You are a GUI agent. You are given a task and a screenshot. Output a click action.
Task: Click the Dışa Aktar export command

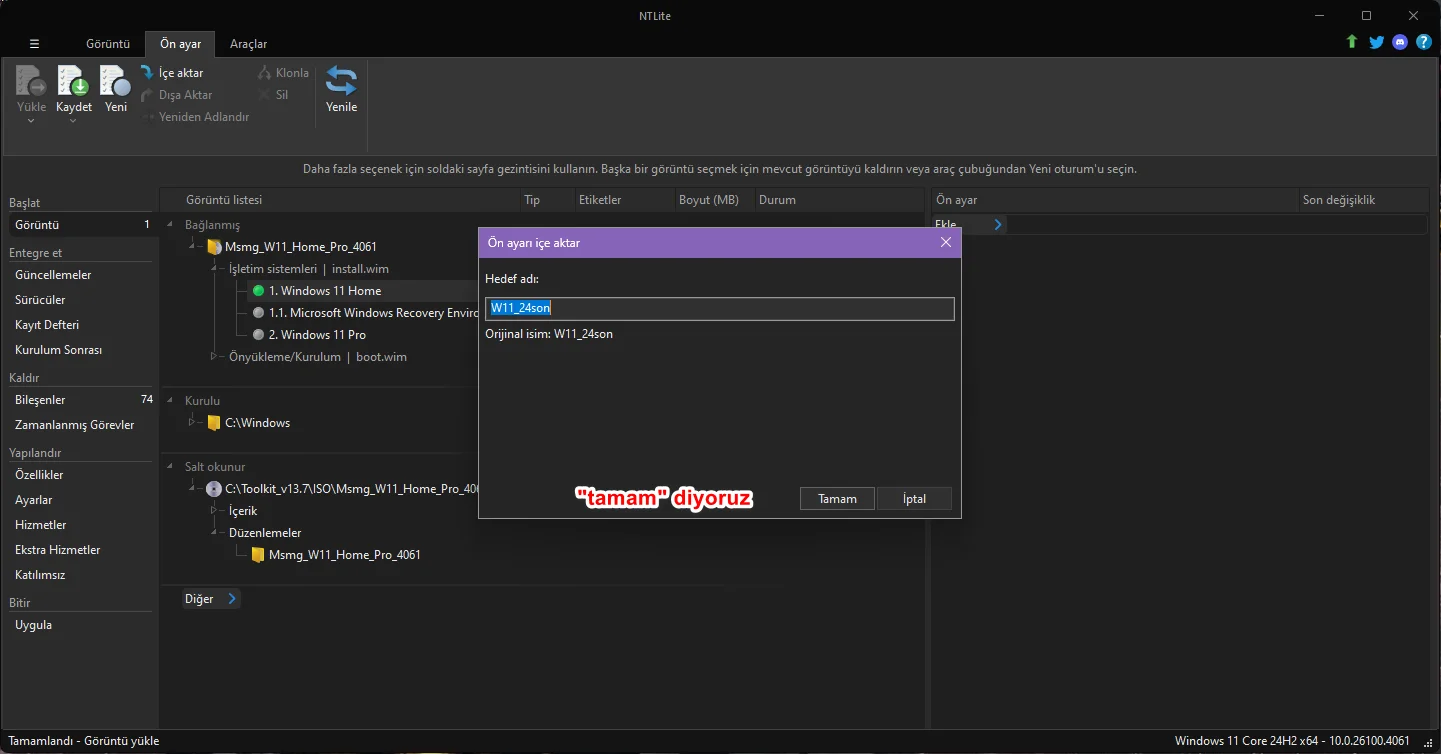(x=177, y=95)
